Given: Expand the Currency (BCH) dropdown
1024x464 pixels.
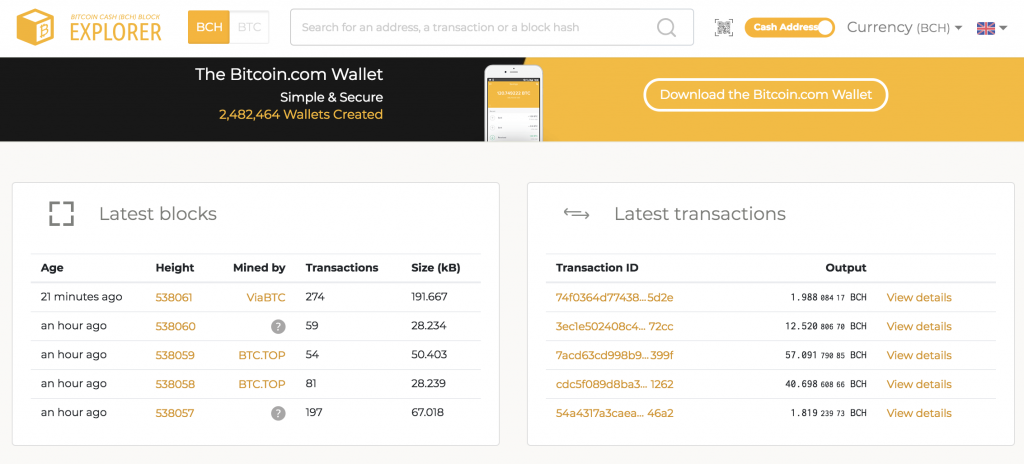Looking at the screenshot, I should pyautogui.click(x=904, y=28).
